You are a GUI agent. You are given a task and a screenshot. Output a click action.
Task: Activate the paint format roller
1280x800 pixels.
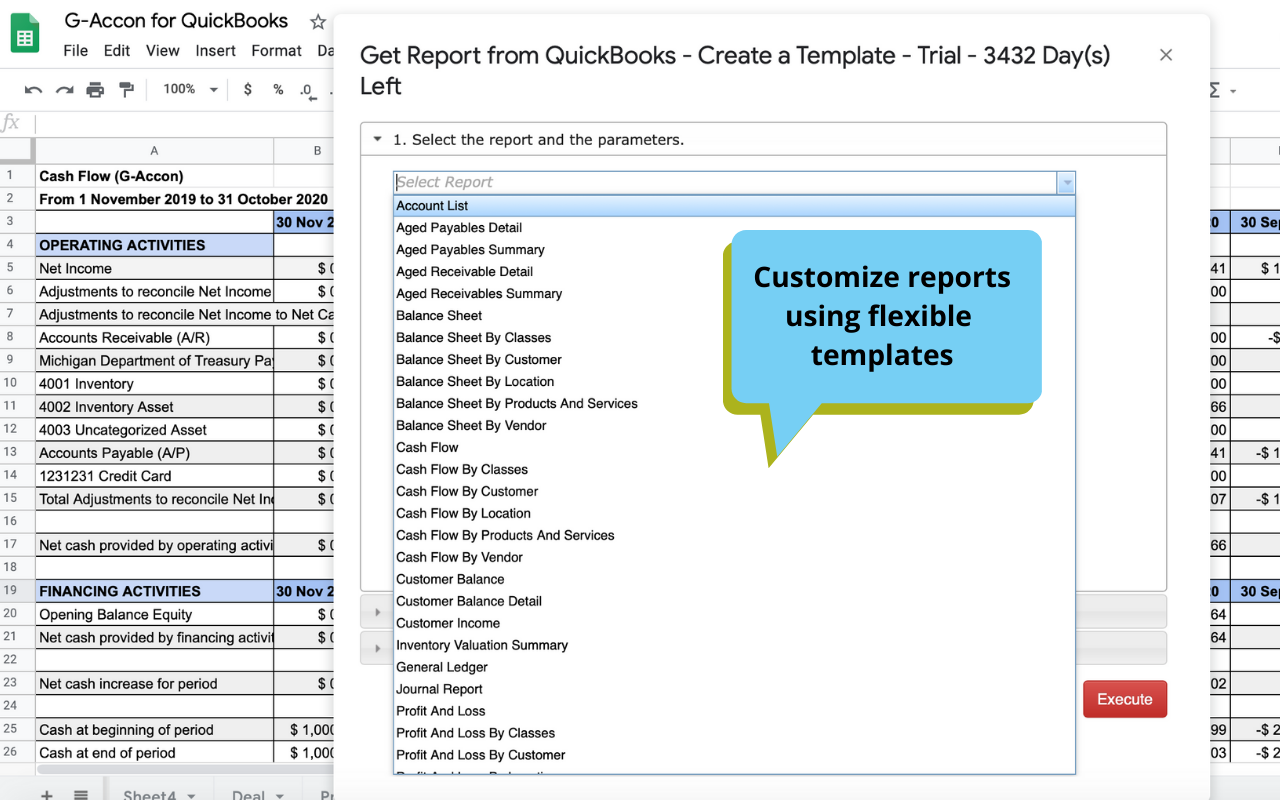coord(126,90)
